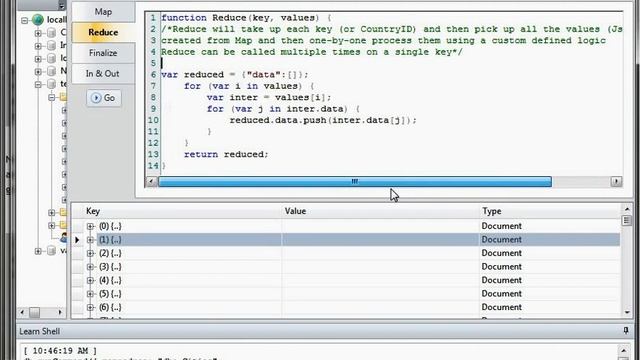Screen dimensions: 640x360
Task: Click the Document type cell for row (0)
Action: coord(549,226)
